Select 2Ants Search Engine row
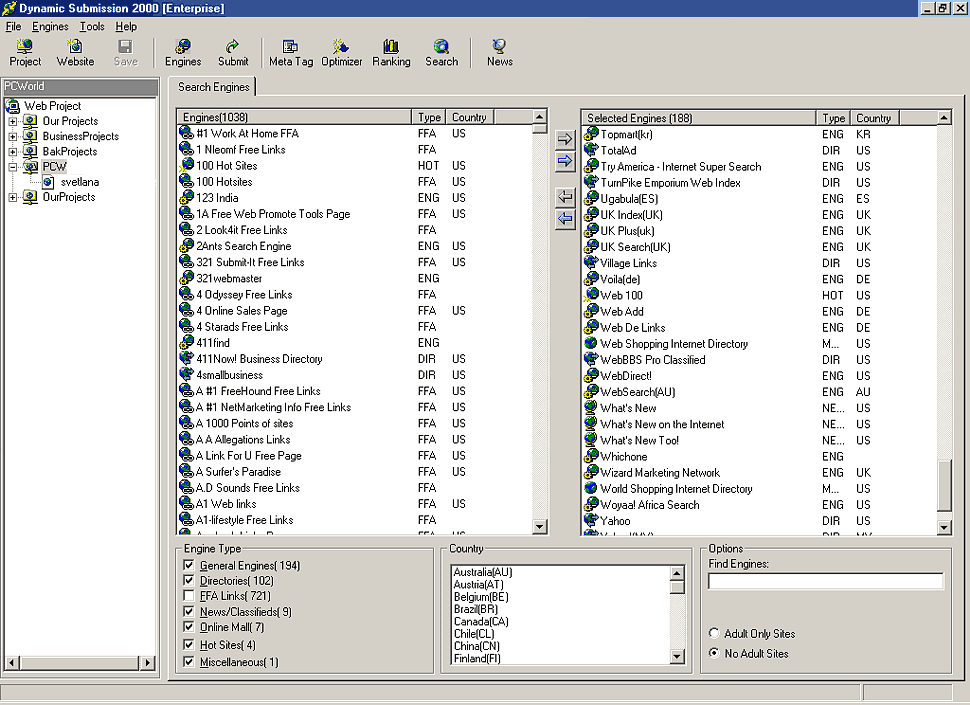 click(354, 246)
